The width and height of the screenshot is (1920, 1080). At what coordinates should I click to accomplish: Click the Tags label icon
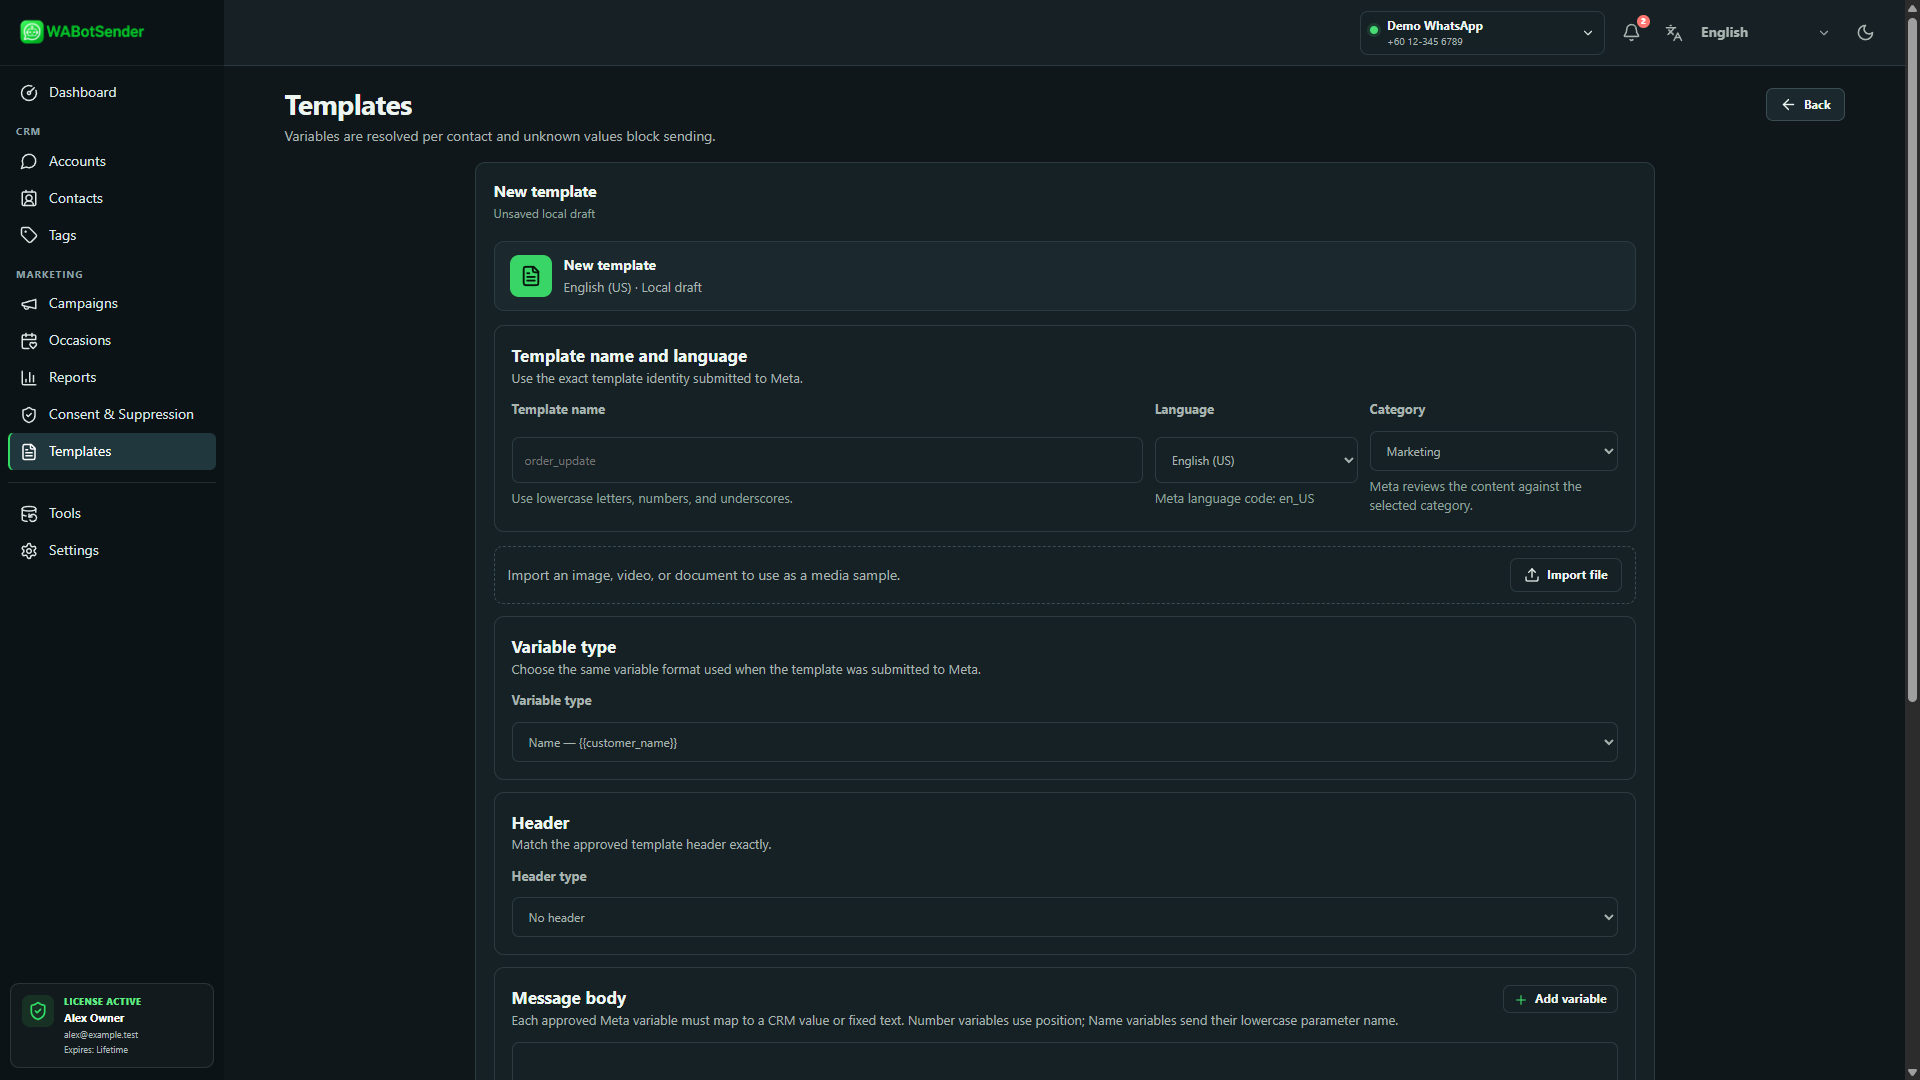click(29, 236)
